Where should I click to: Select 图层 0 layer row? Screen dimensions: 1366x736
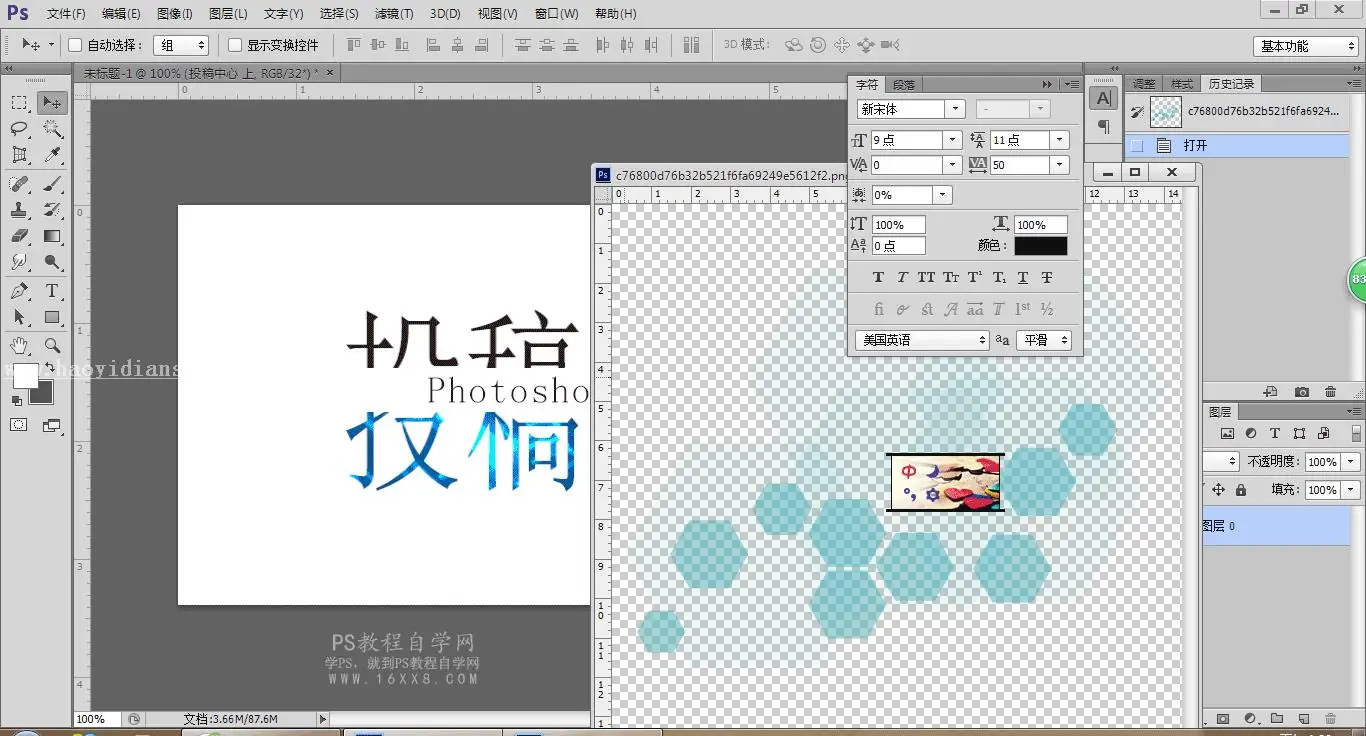(x=1276, y=525)
